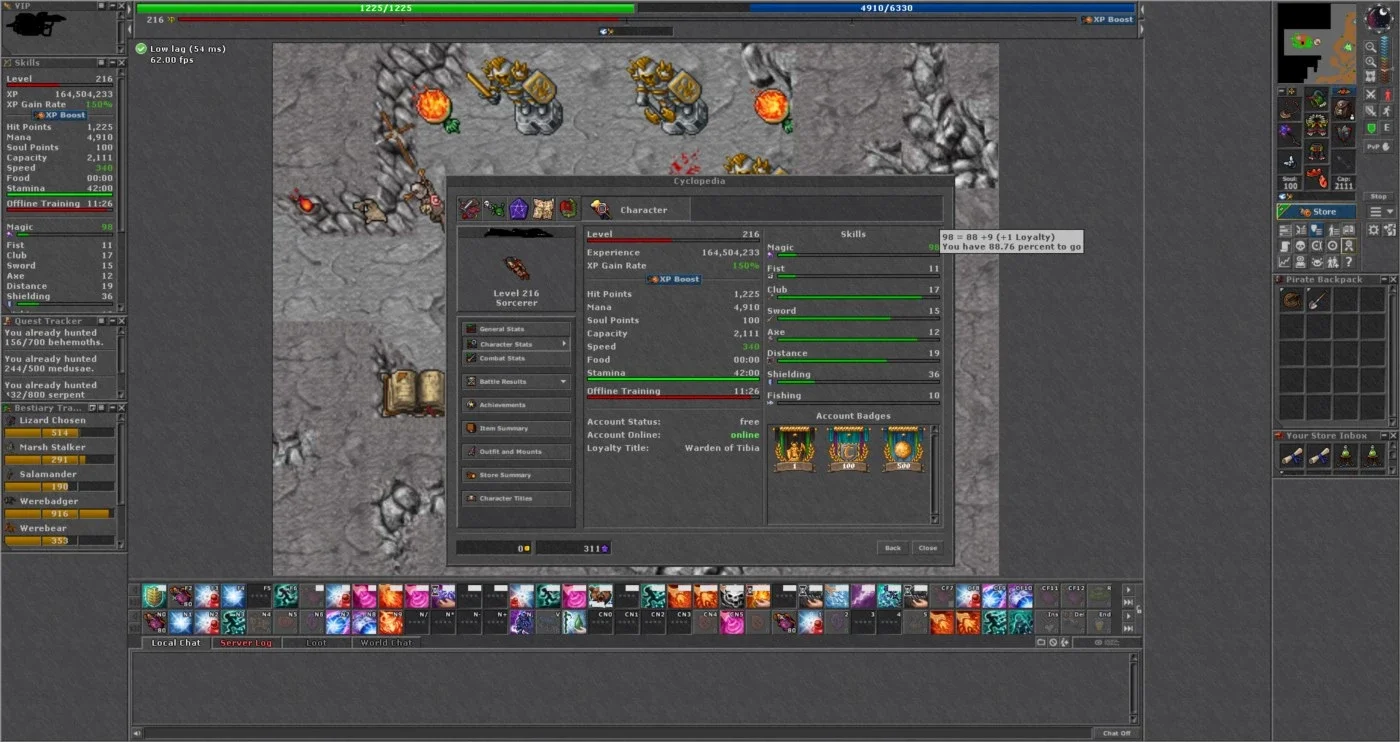This screenshot has height=742, width=1400.
Task: Click the XP Boost button beside the top experience bar
Action: click(1108, 19)
